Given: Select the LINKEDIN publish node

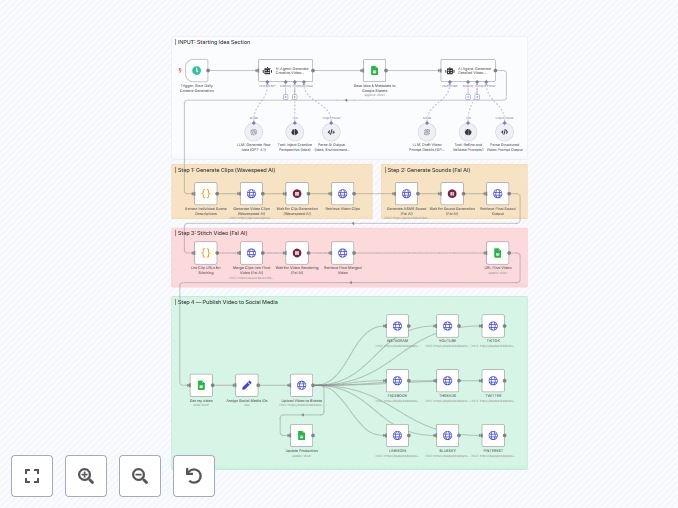Looking at the screenshot, I should [397, 435].
